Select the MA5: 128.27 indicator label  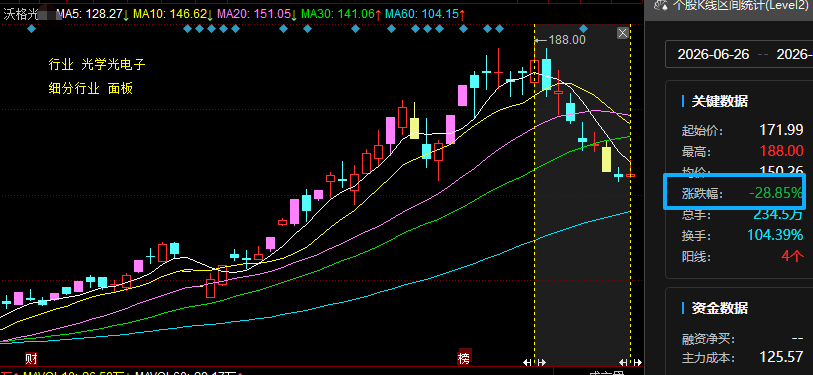tap(89, 14)
